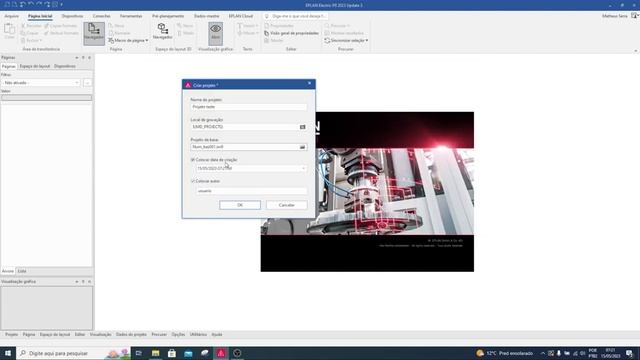Image resolution: width=640 pixels, height=360 pixels.
Task: Click OK in the Criar projeto dialog
Action: [x=240, y=205]
